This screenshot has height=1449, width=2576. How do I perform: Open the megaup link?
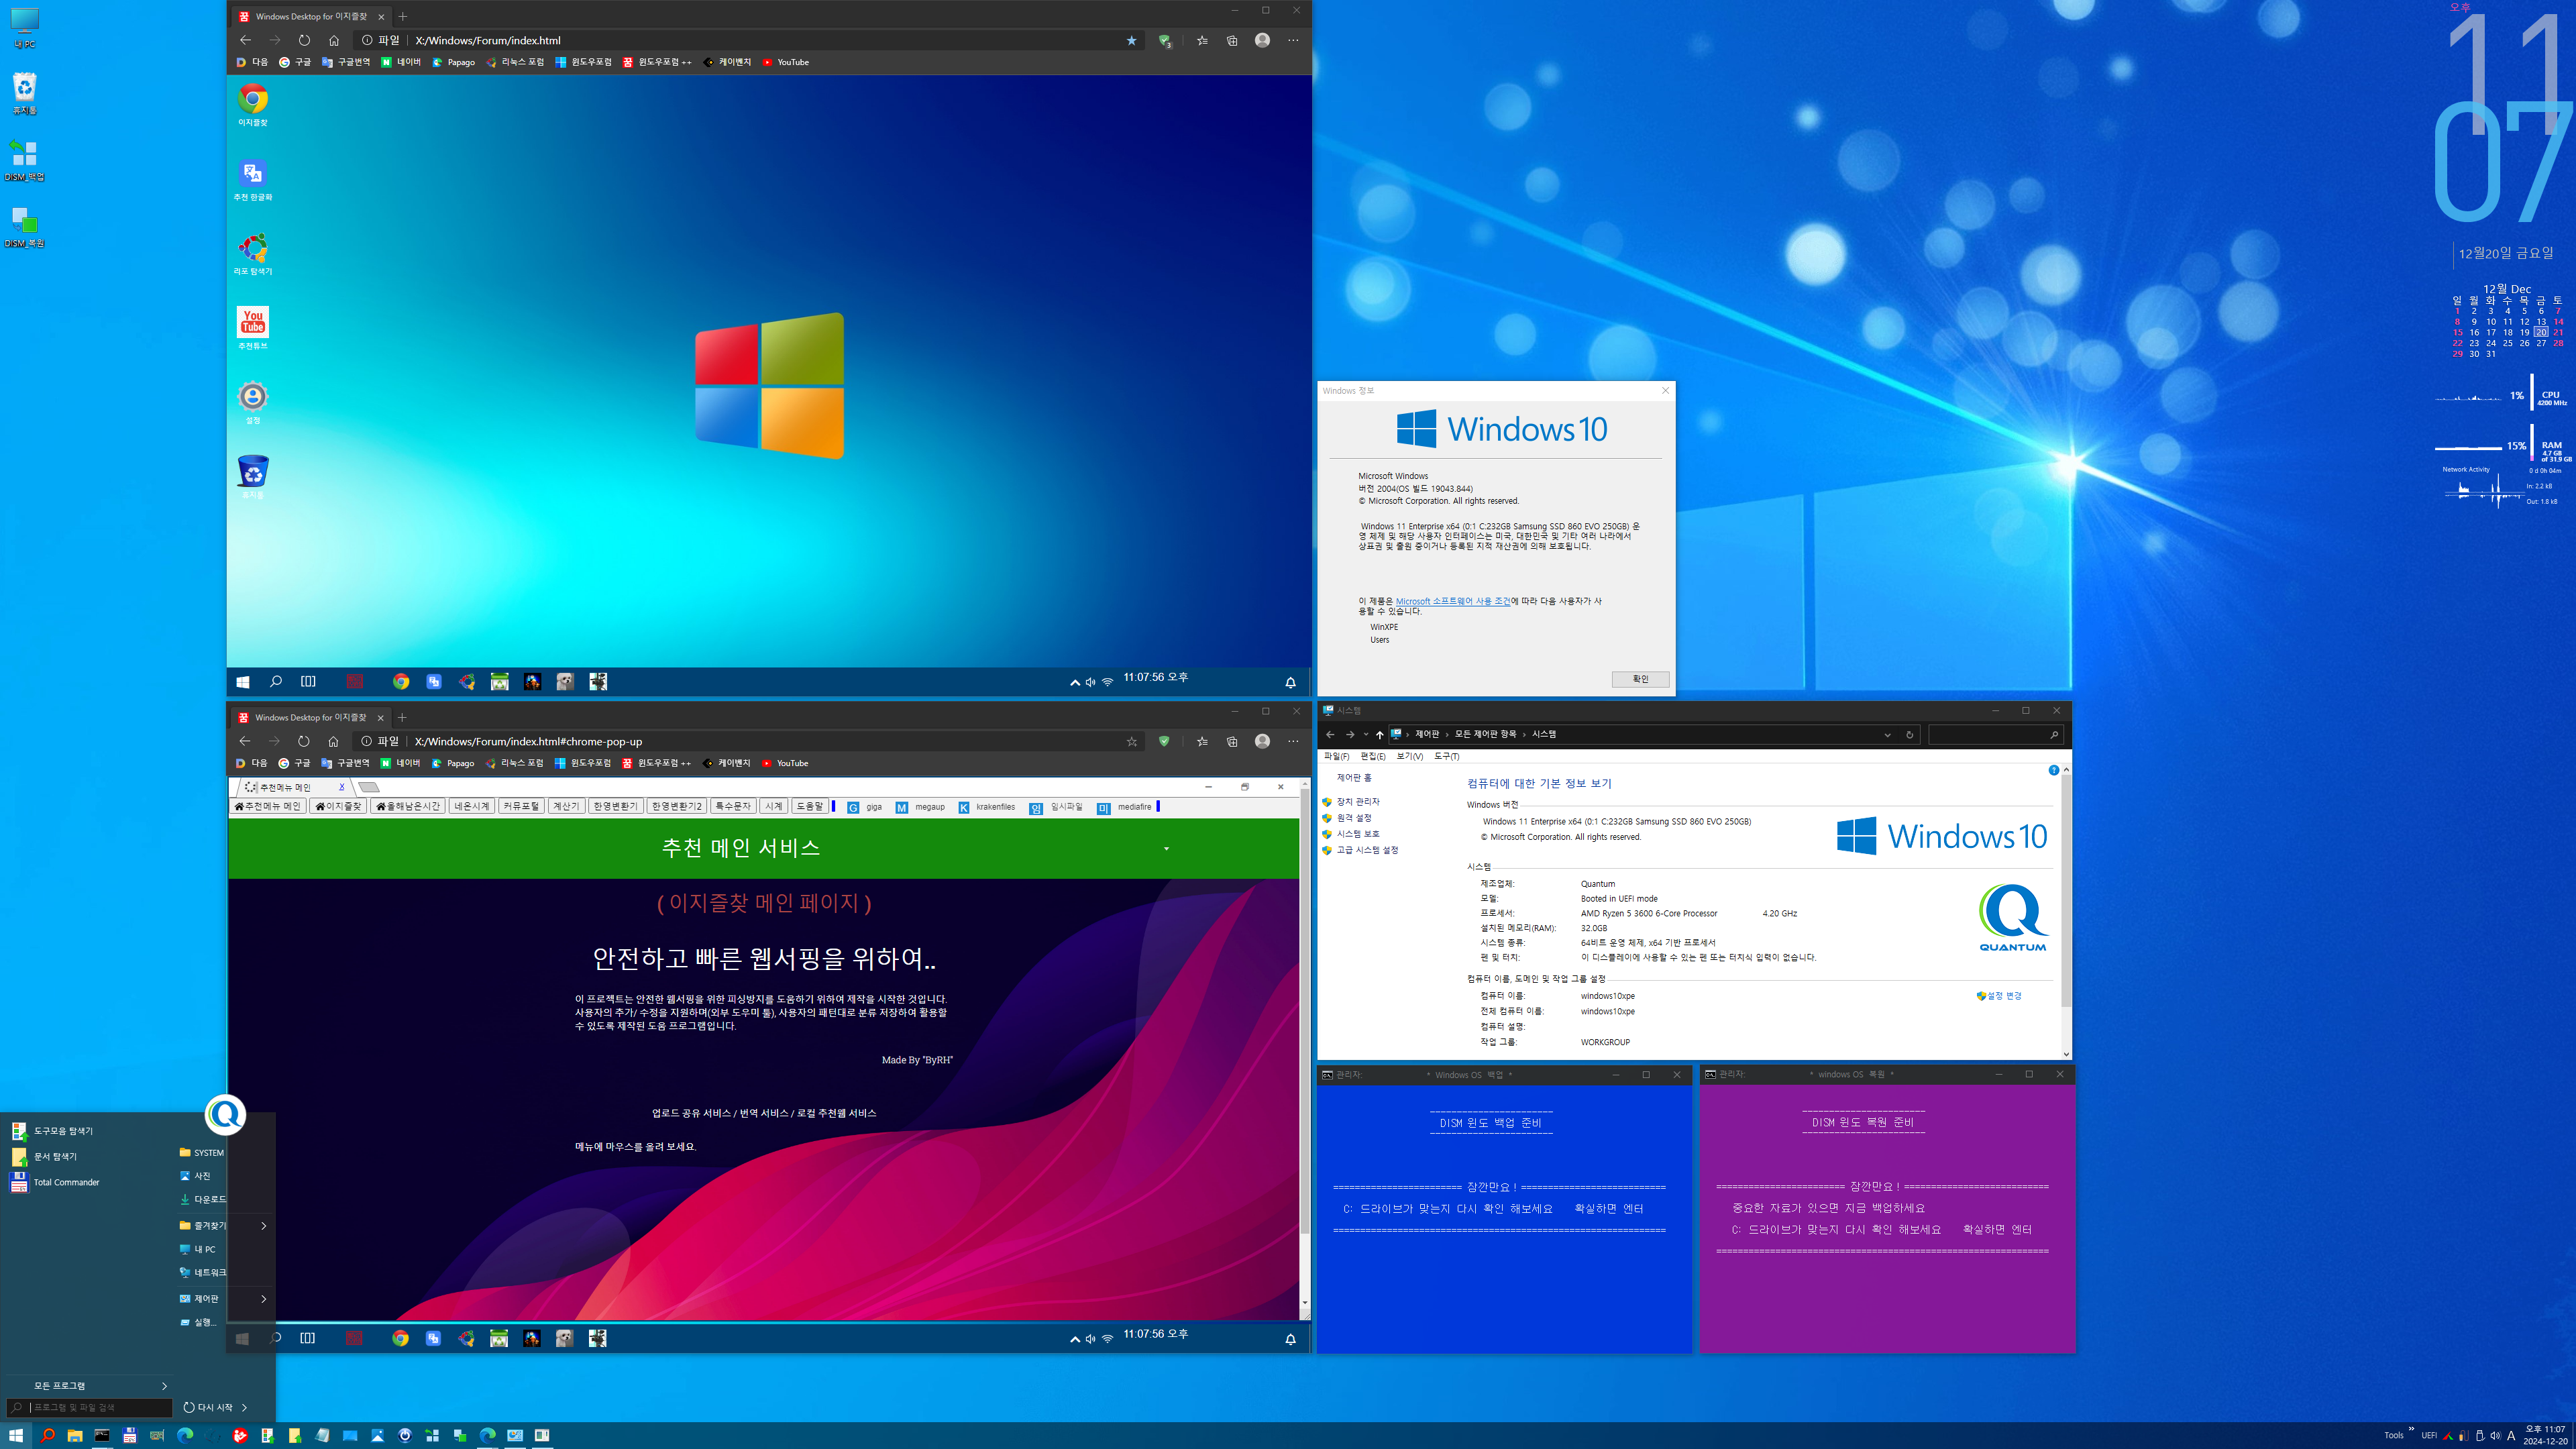[x=920, y=807]
